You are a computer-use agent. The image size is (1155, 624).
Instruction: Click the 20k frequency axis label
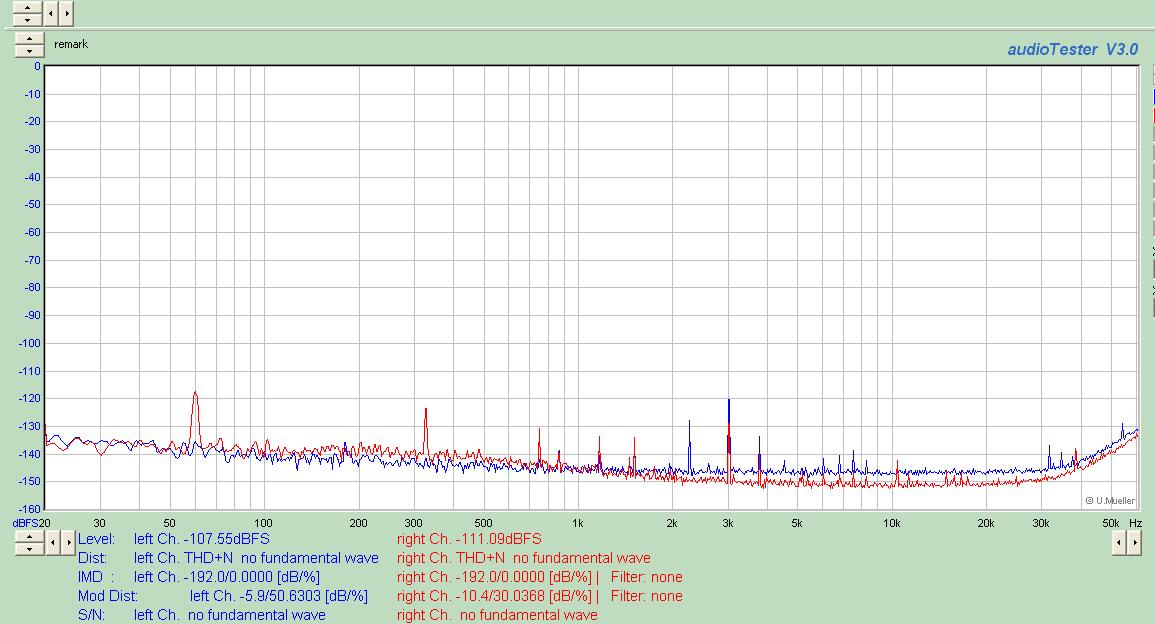pyautogui.click(x=986, y=523)
